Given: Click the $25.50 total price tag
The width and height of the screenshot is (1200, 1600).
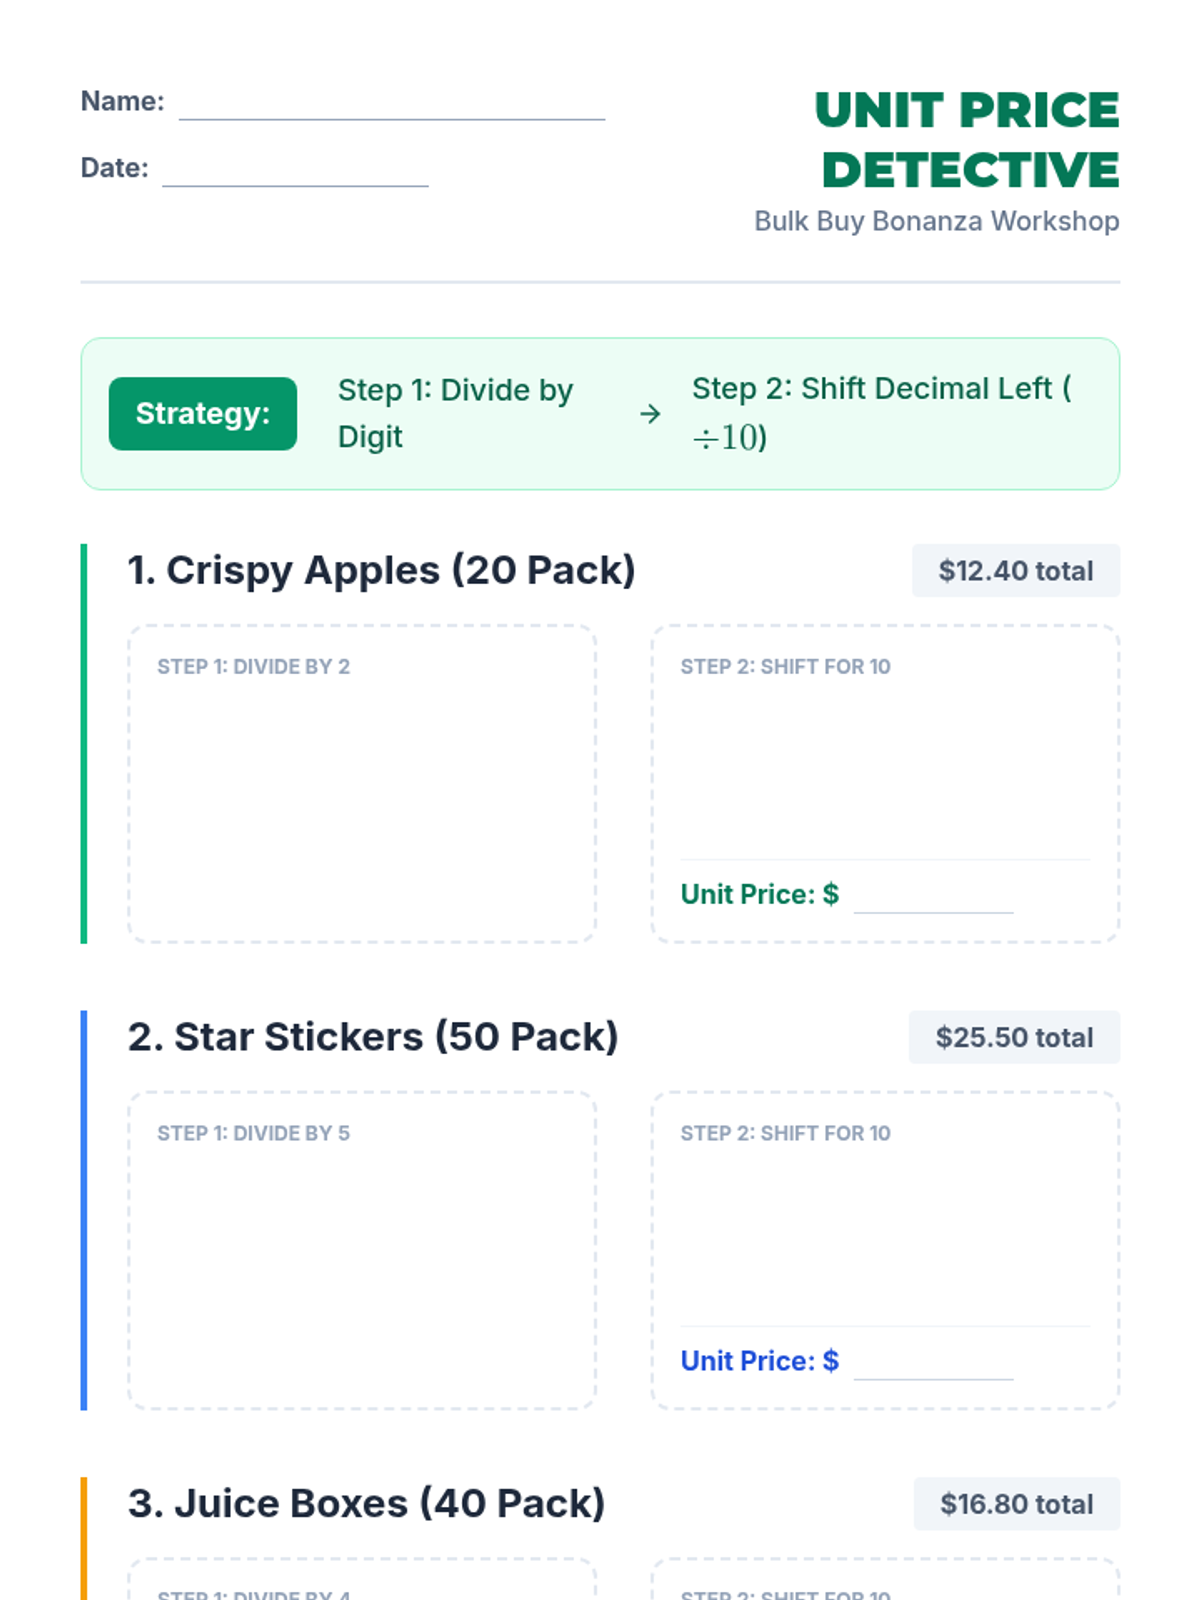Looking at the screenshot, I should click(x=1014, y=1038).
